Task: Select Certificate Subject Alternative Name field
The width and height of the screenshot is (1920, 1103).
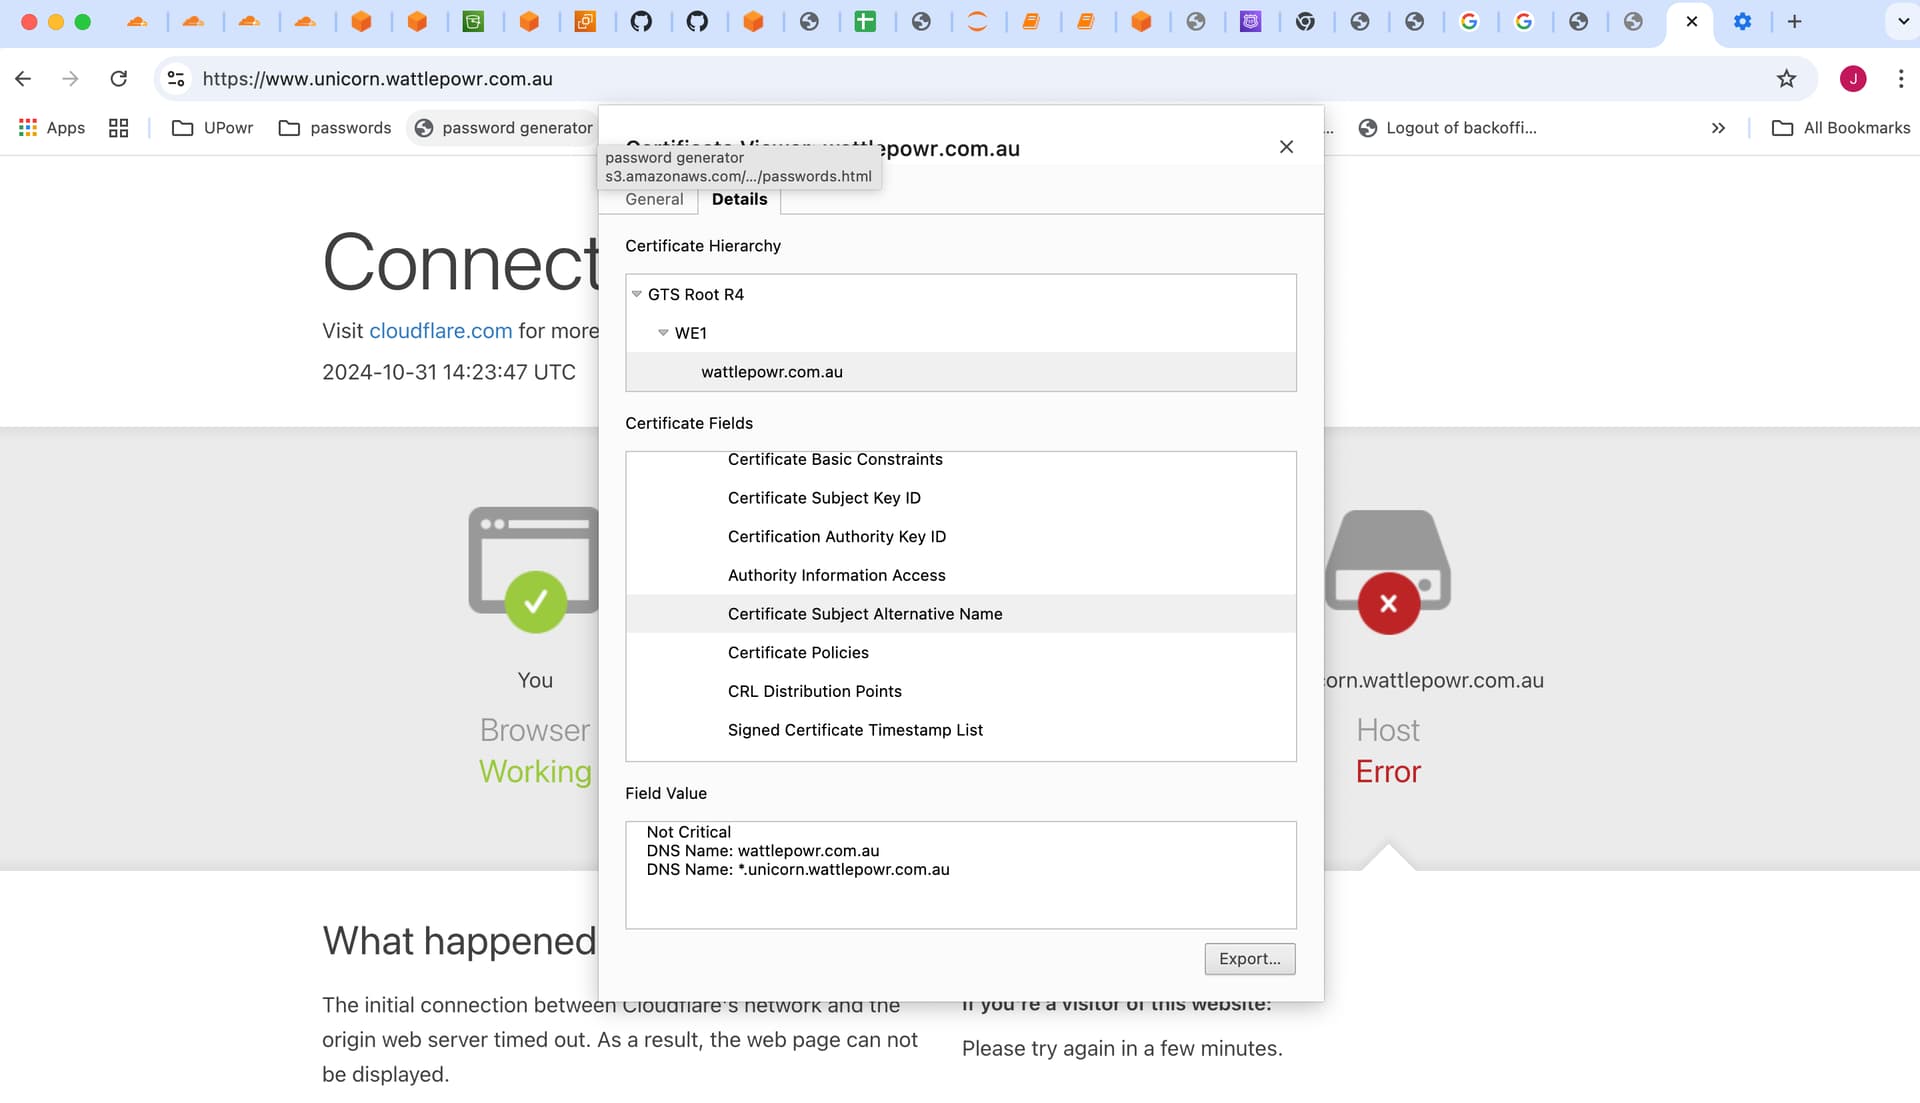Action: [x=960, y=614]
